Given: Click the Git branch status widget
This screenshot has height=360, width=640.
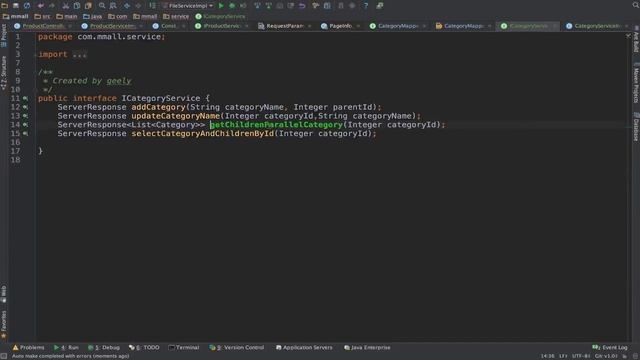Looking at the screenshot, I should pos(607,356).
